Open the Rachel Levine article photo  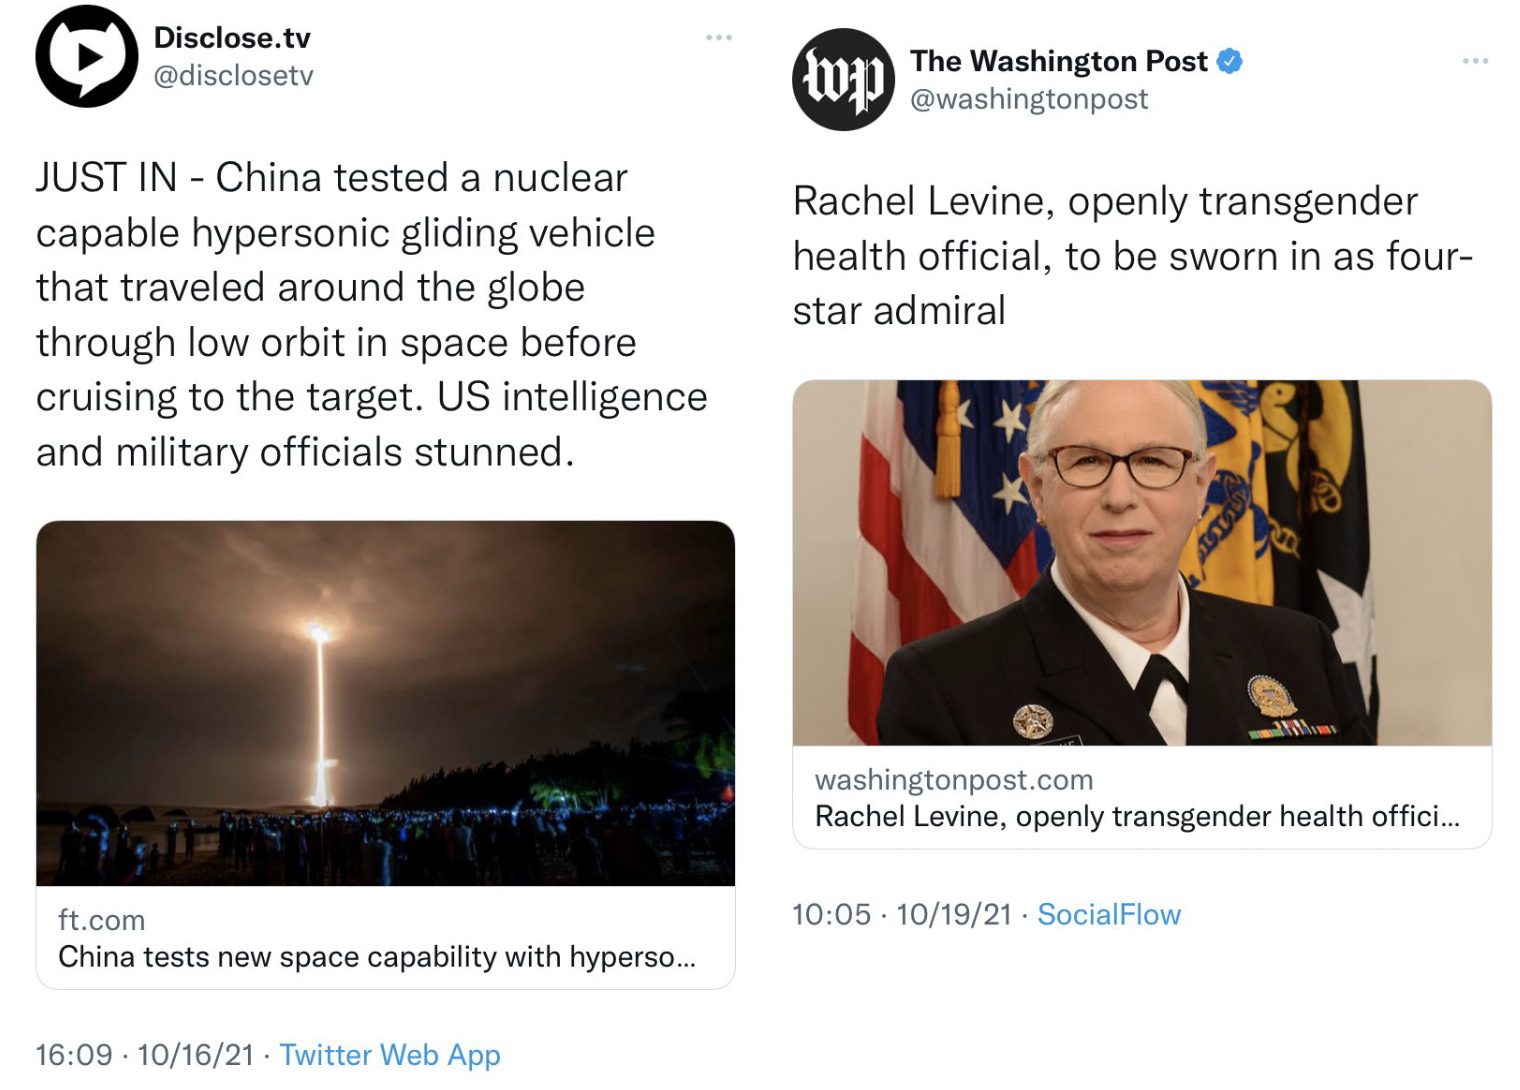1142,563
